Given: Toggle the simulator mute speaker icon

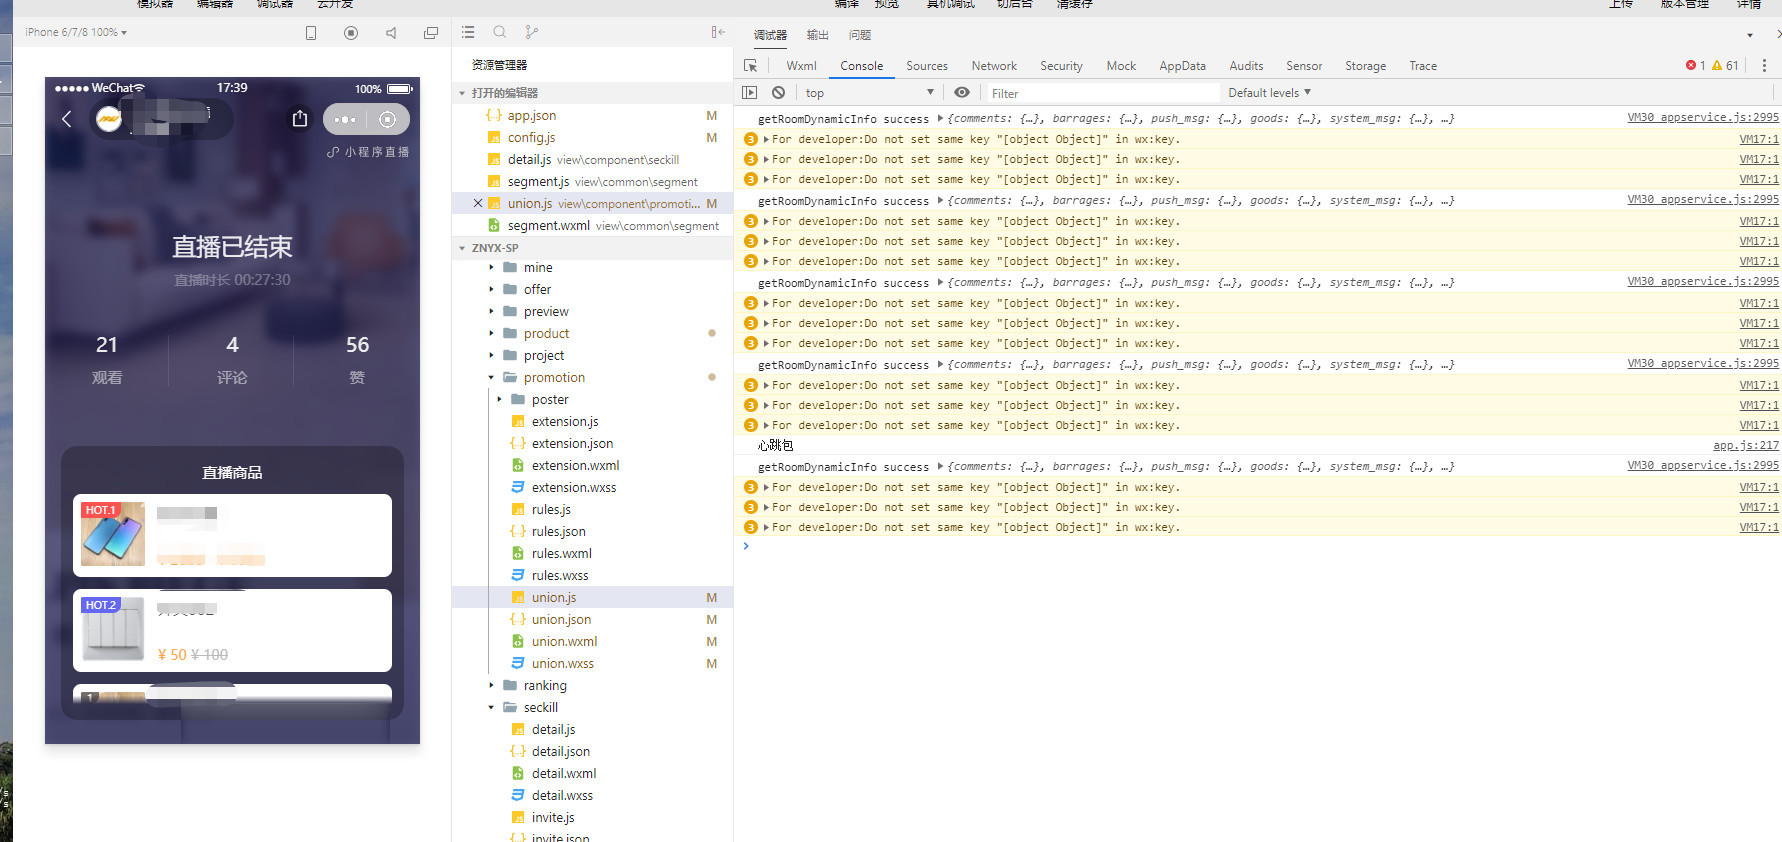Looking at the screenshot, I should (x=391, y=33).
